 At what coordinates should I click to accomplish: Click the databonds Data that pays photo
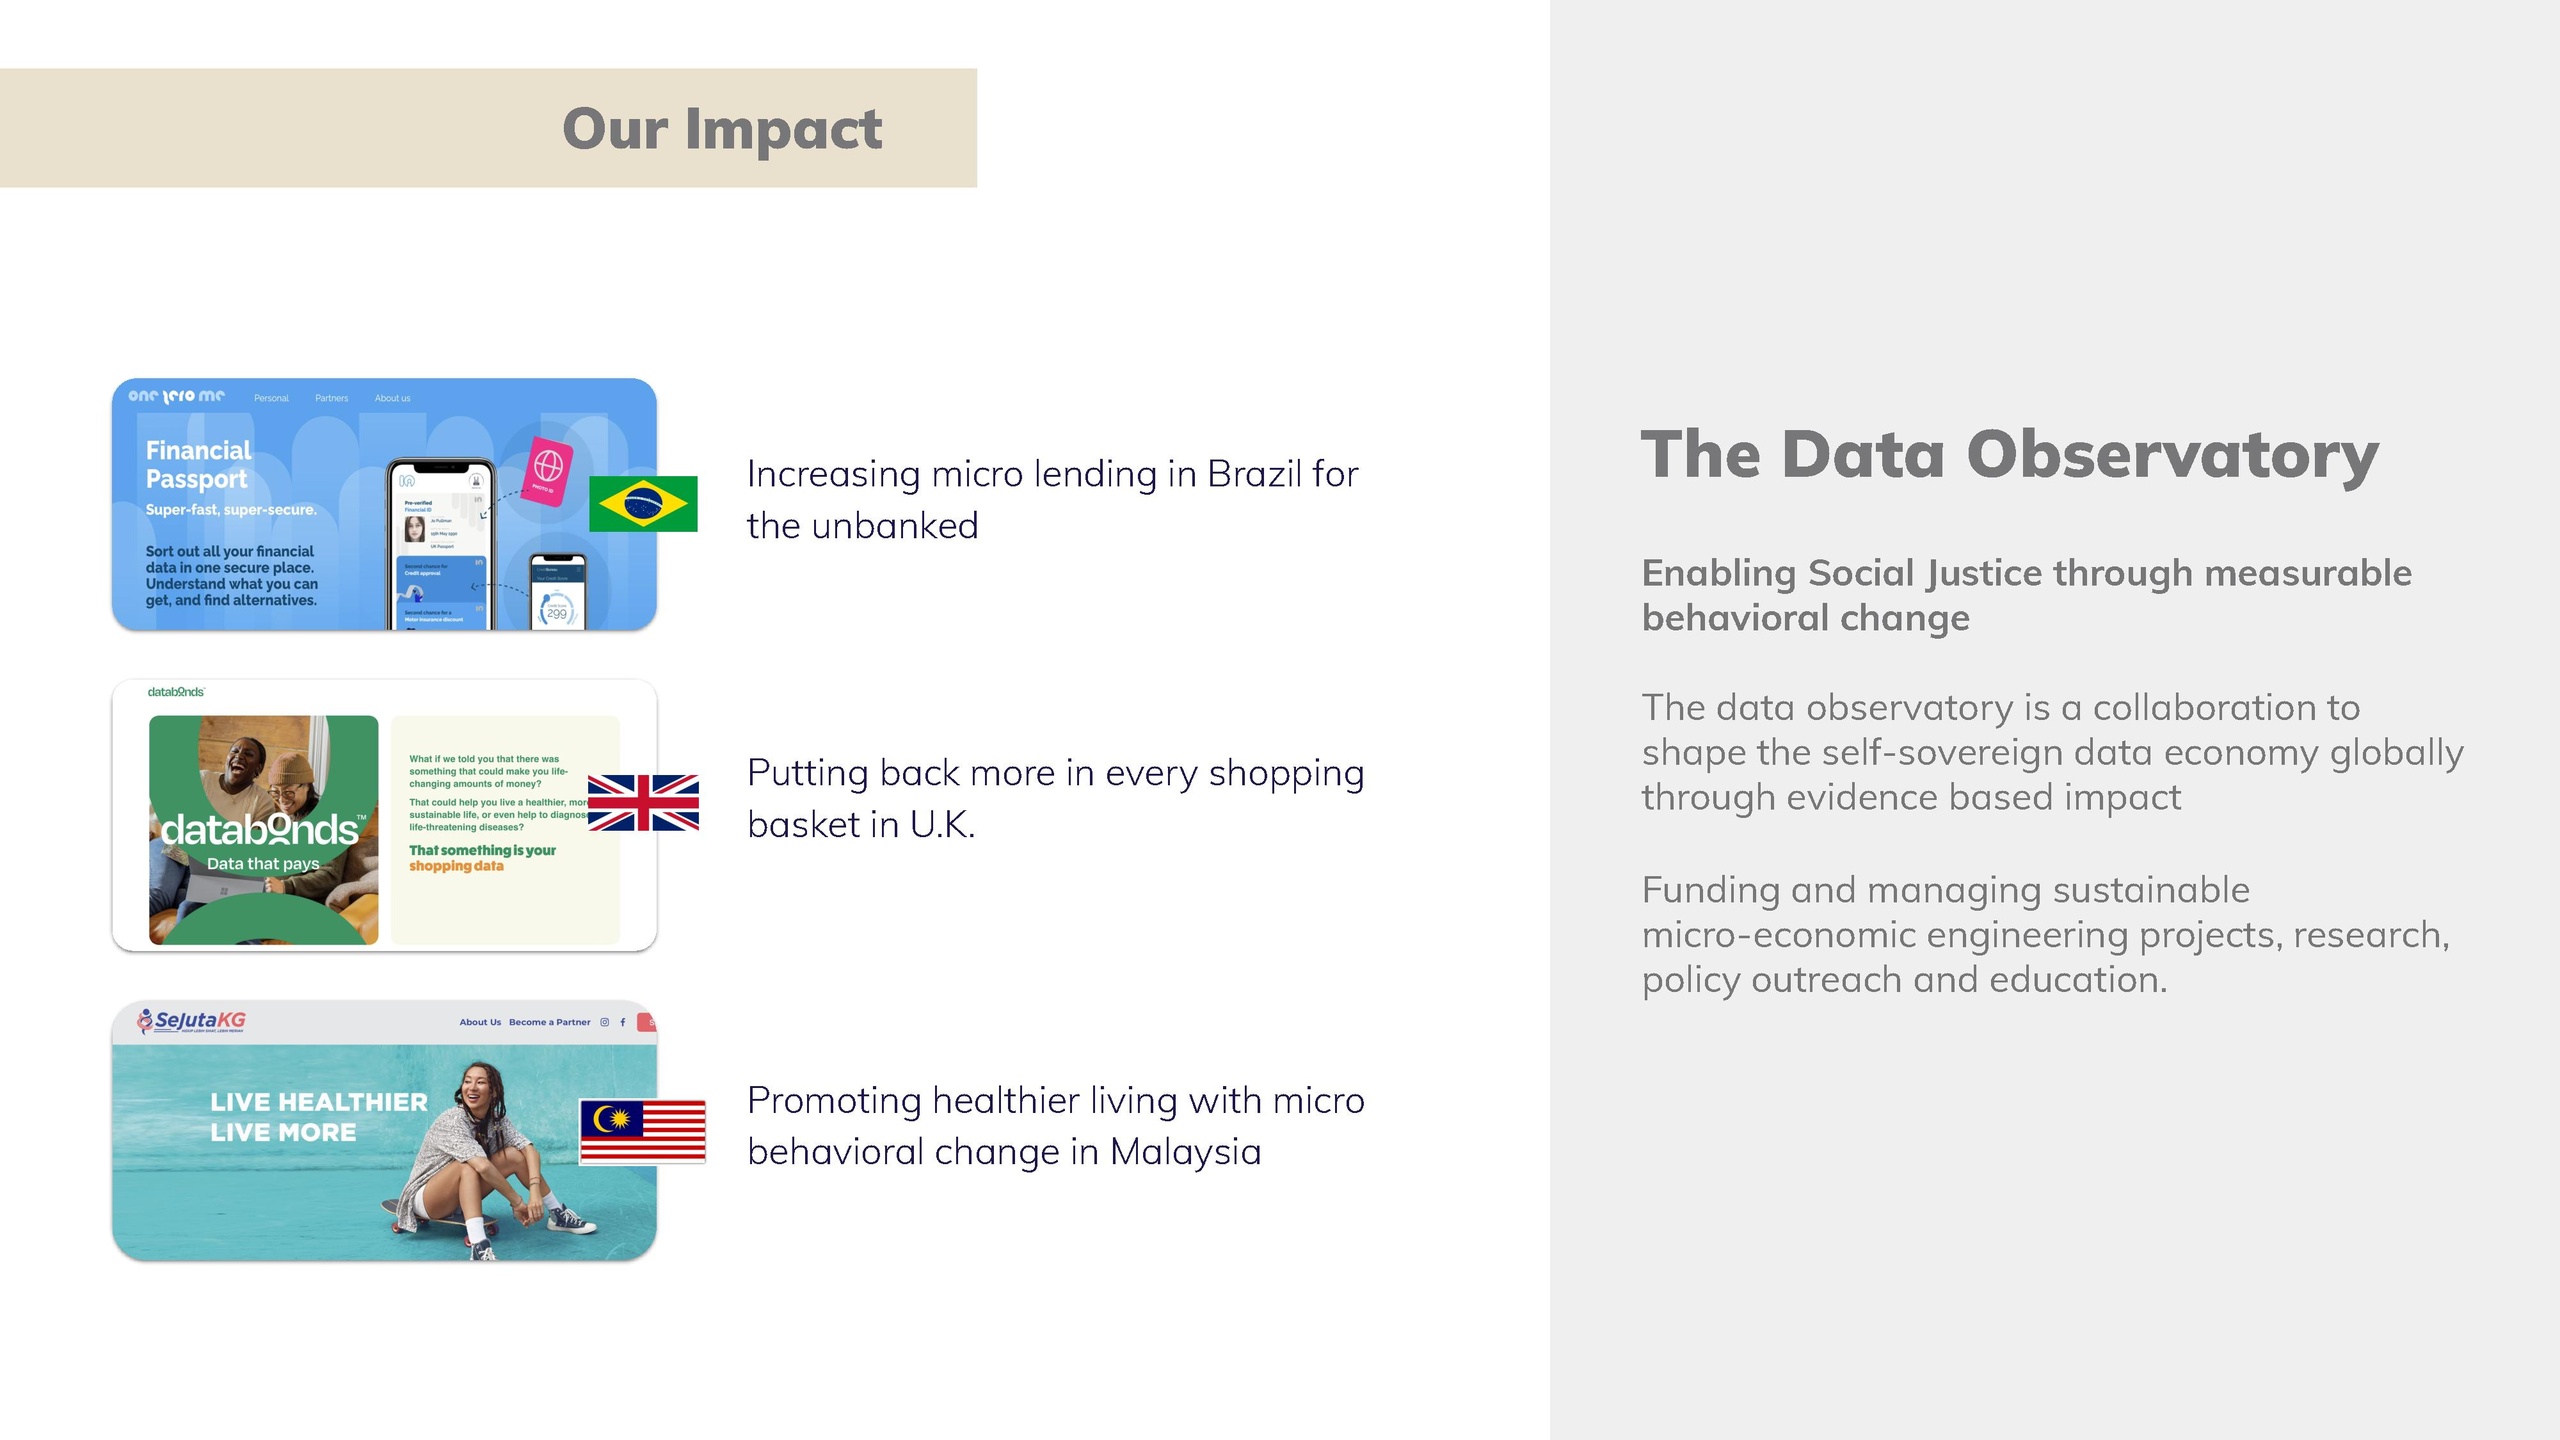(x=264, y=830)
